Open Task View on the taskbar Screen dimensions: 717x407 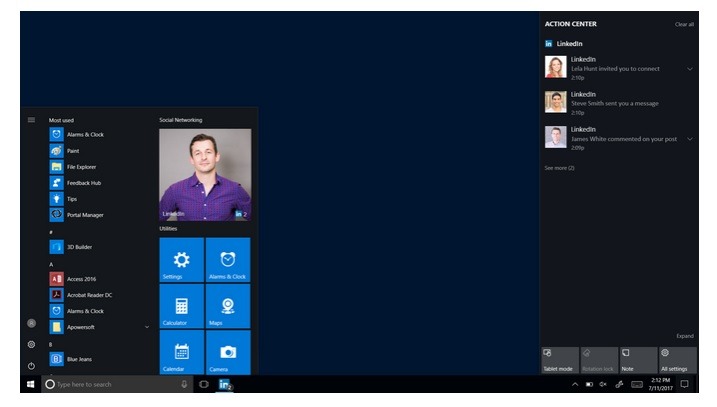[x=204, y=384]
